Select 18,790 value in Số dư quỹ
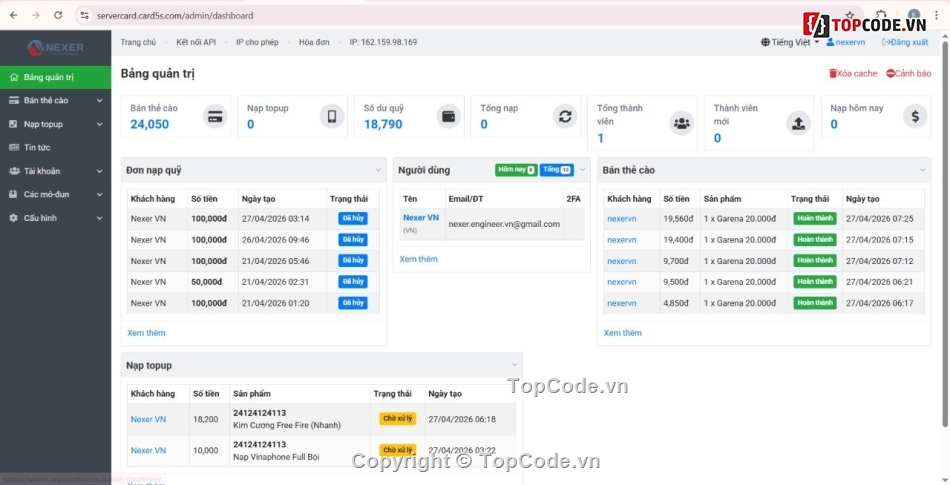Viewport: 950px width, 485px height. tap(383, 124)
